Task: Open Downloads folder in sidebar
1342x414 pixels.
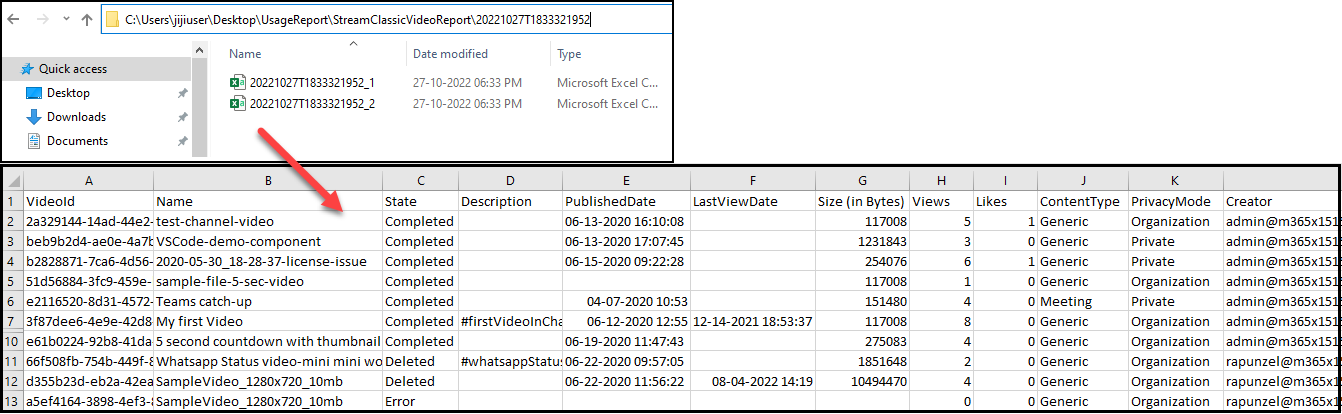Action: click(x=76, y=117)
